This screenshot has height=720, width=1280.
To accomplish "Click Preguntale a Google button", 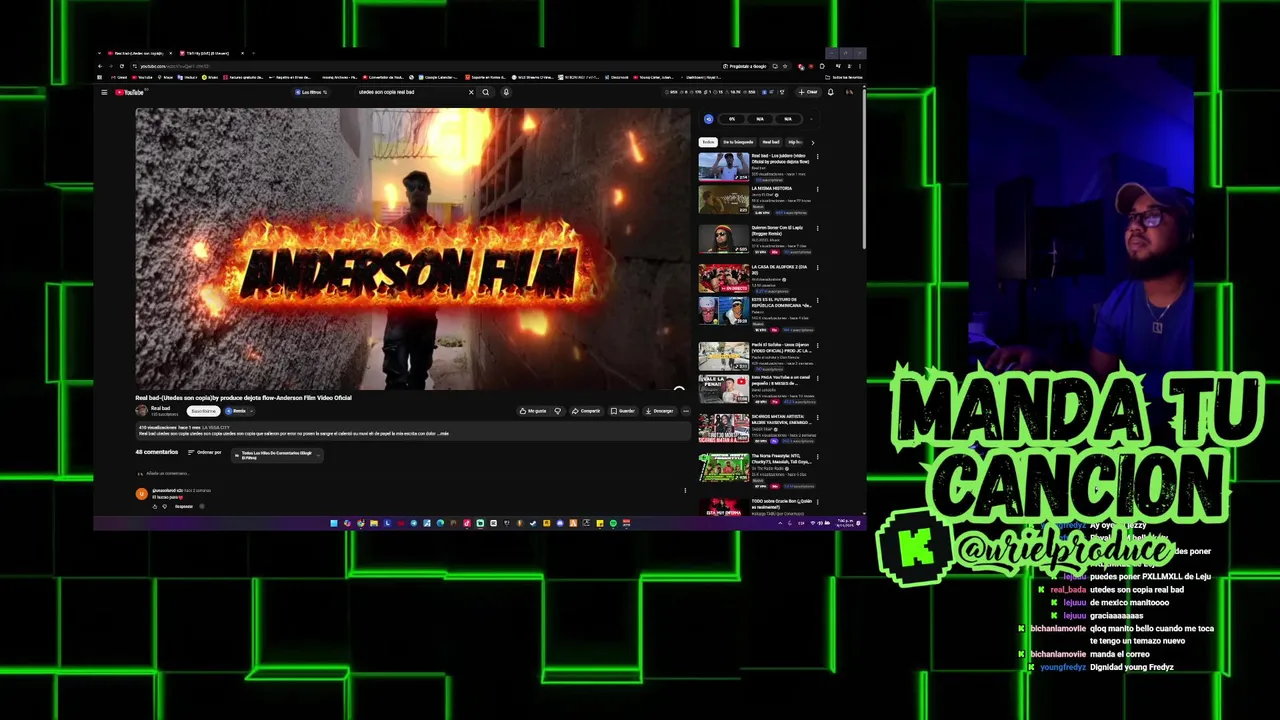I will point(745,66).
